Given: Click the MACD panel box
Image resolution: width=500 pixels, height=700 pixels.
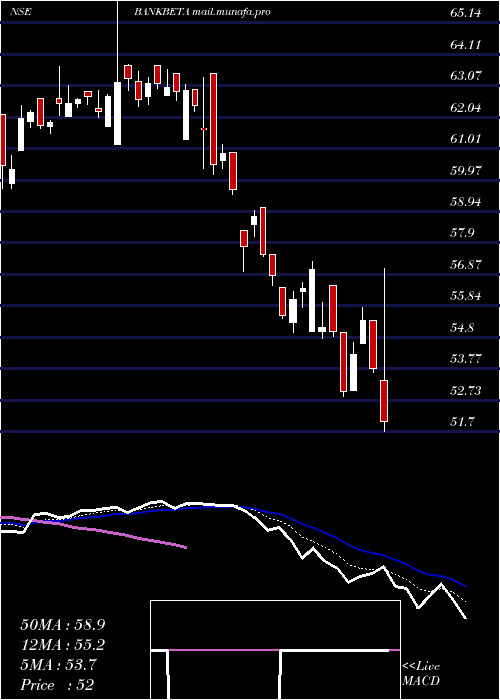Looking at the screenshot, I should tap(275, 650).
